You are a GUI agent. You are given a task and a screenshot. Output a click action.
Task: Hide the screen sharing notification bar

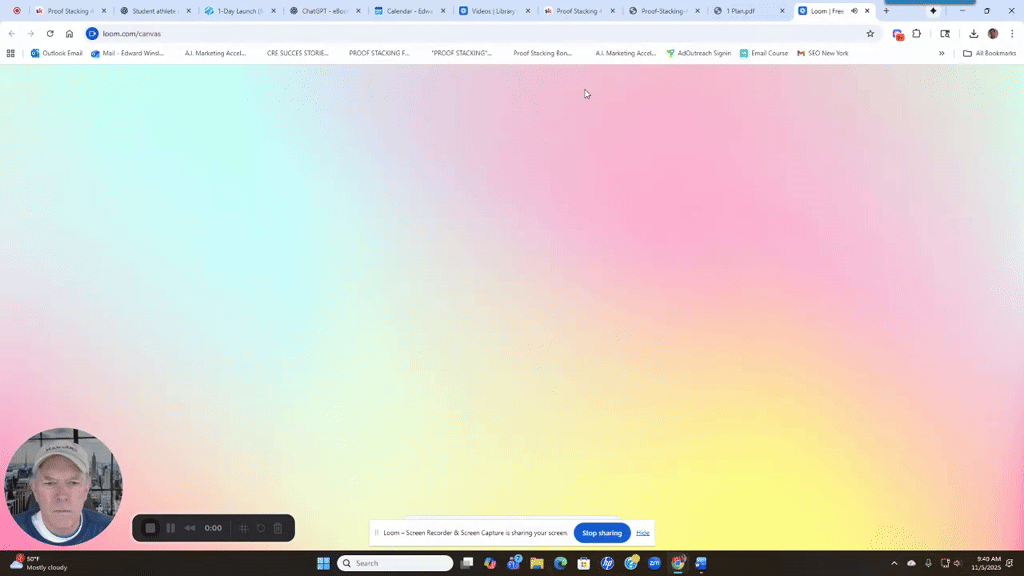pos(643,533)
